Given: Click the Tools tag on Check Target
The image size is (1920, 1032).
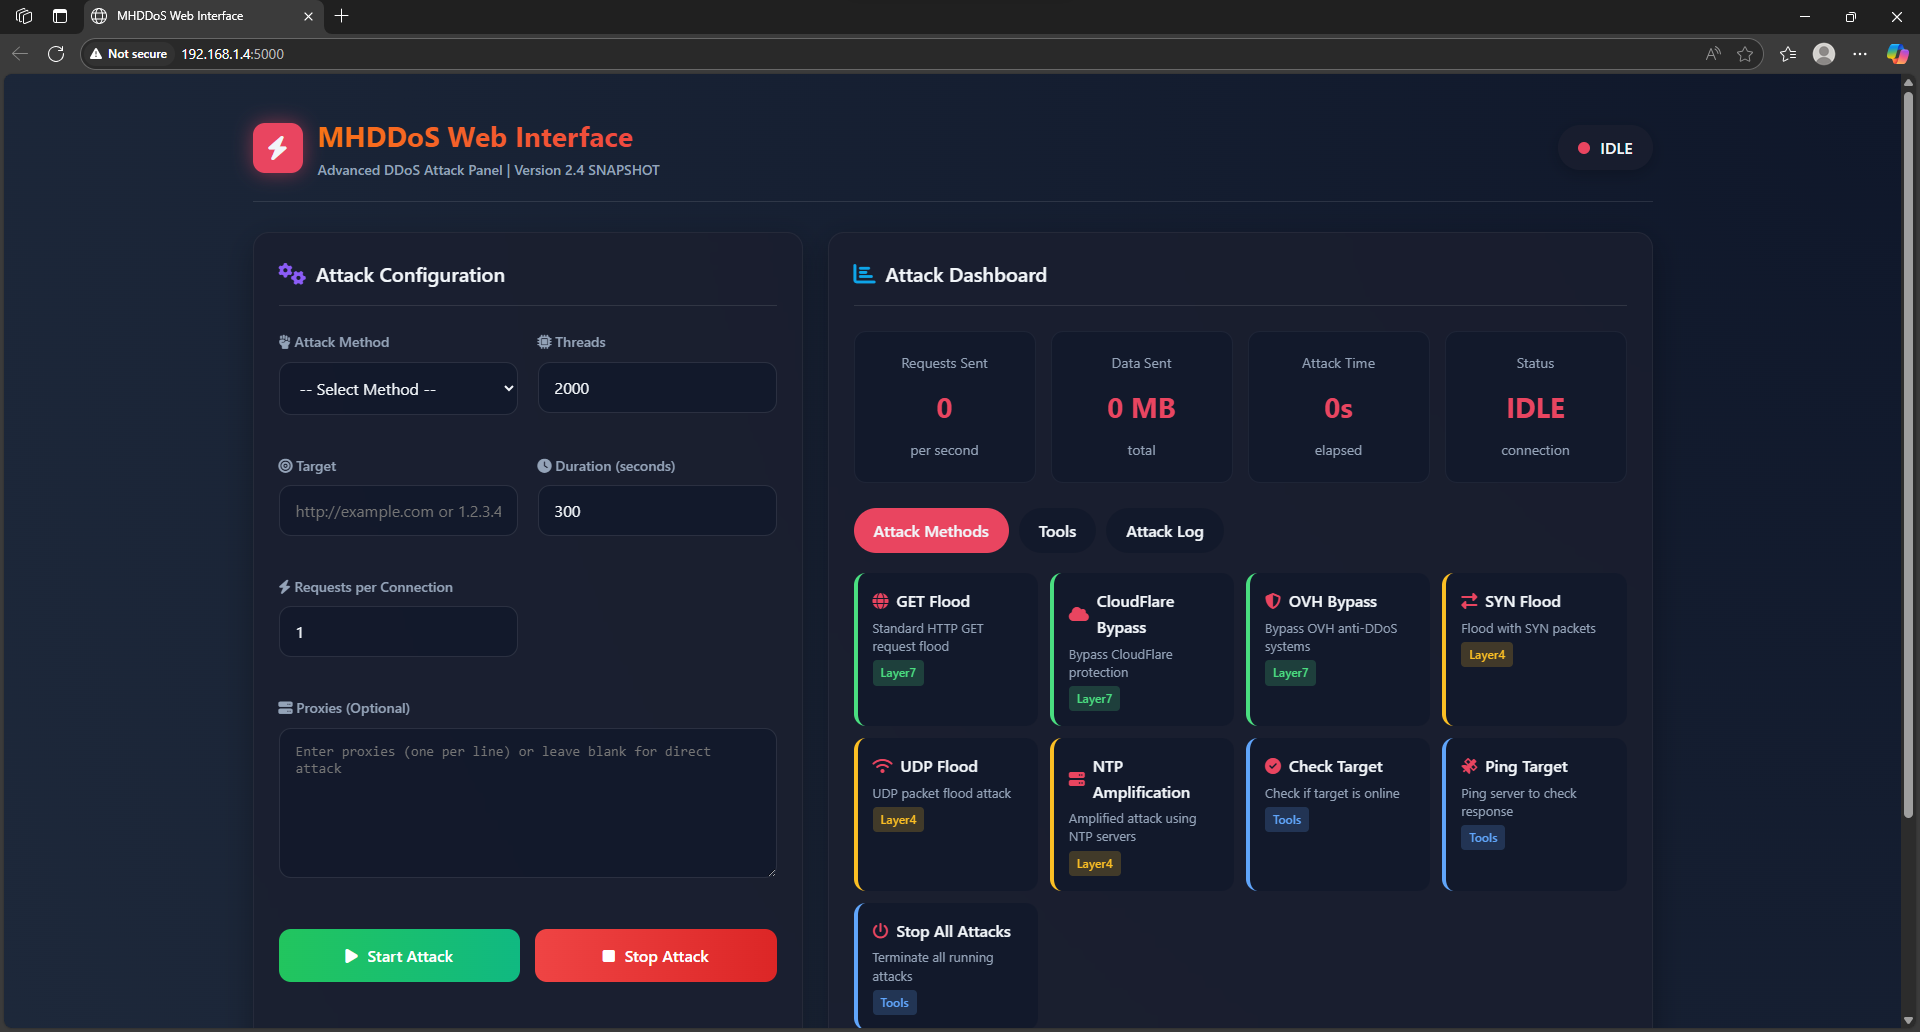Looking at the screenshot, I should (1286, 820).
